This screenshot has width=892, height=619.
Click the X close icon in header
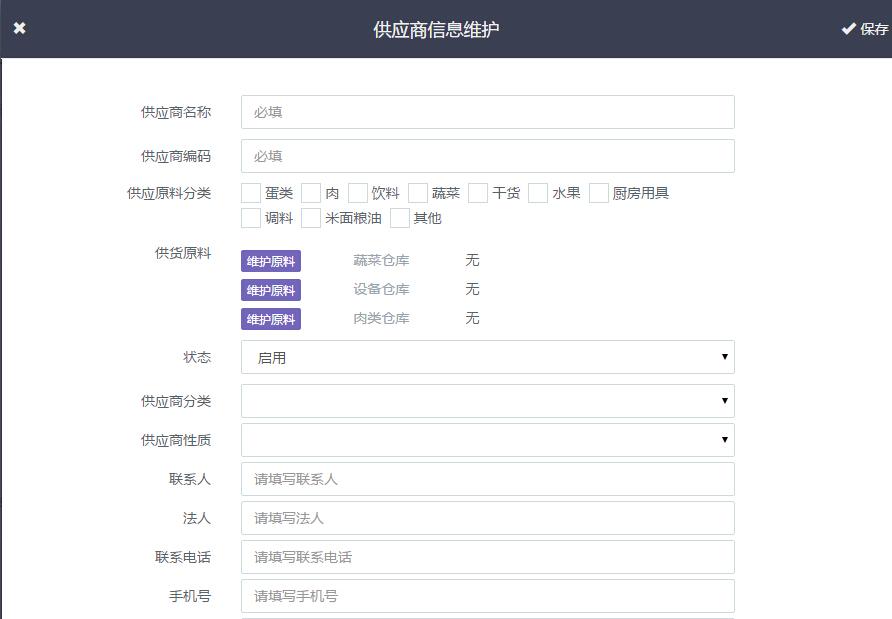[x=19, y=28]
